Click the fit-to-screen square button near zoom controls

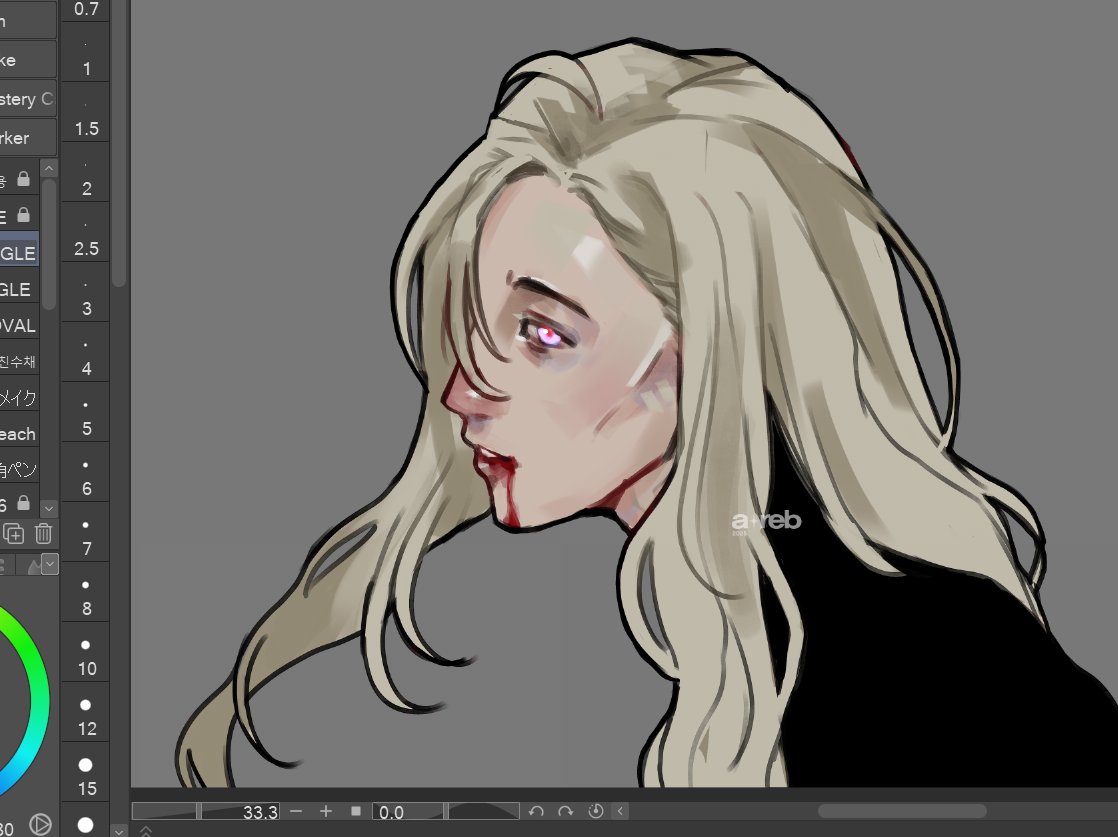tap(356, 811)
